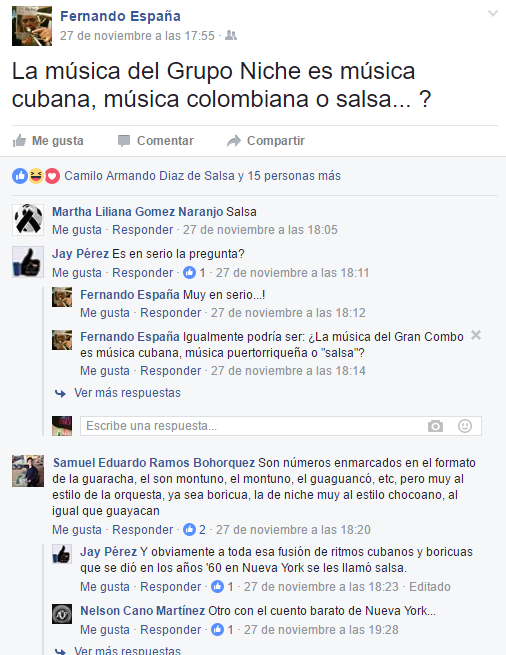Toggle Me gusta on Samuel Eduardo Ramos' comment
This screenshot has width=506, height=655.
click(x=77, y=530)
